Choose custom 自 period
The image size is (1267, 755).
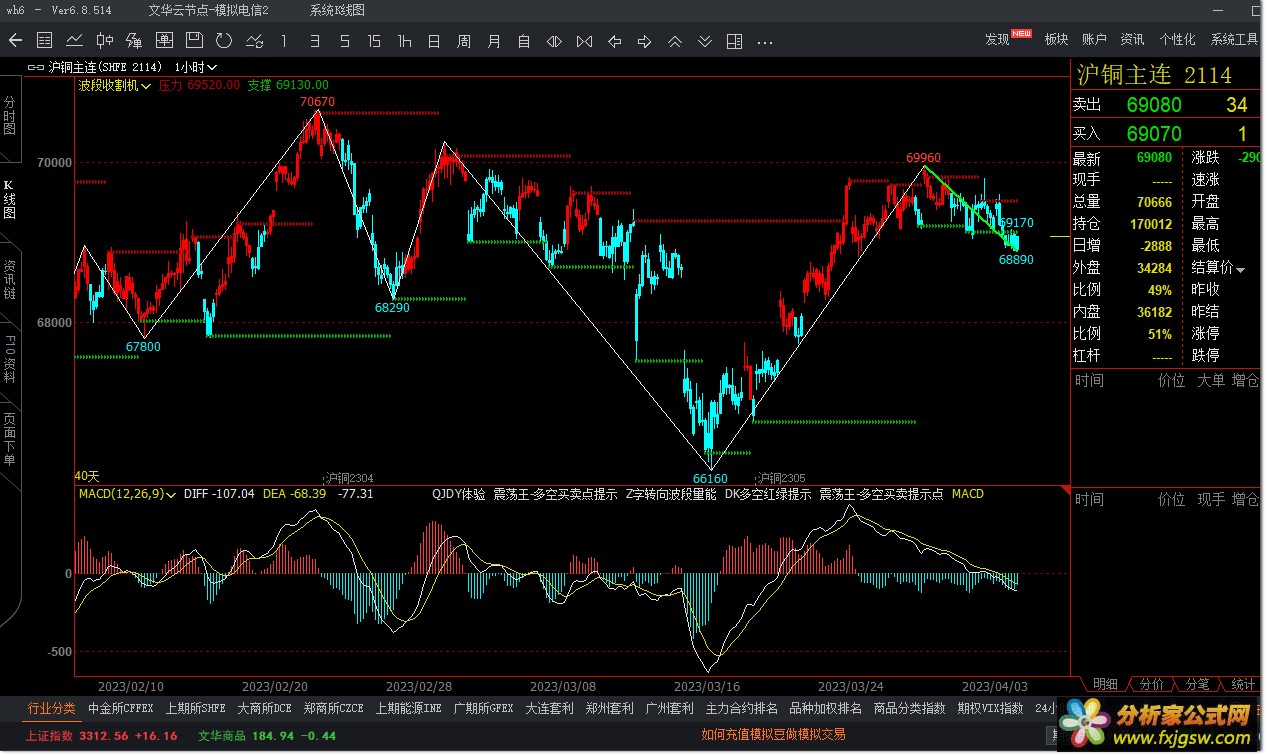coord(524,41)
